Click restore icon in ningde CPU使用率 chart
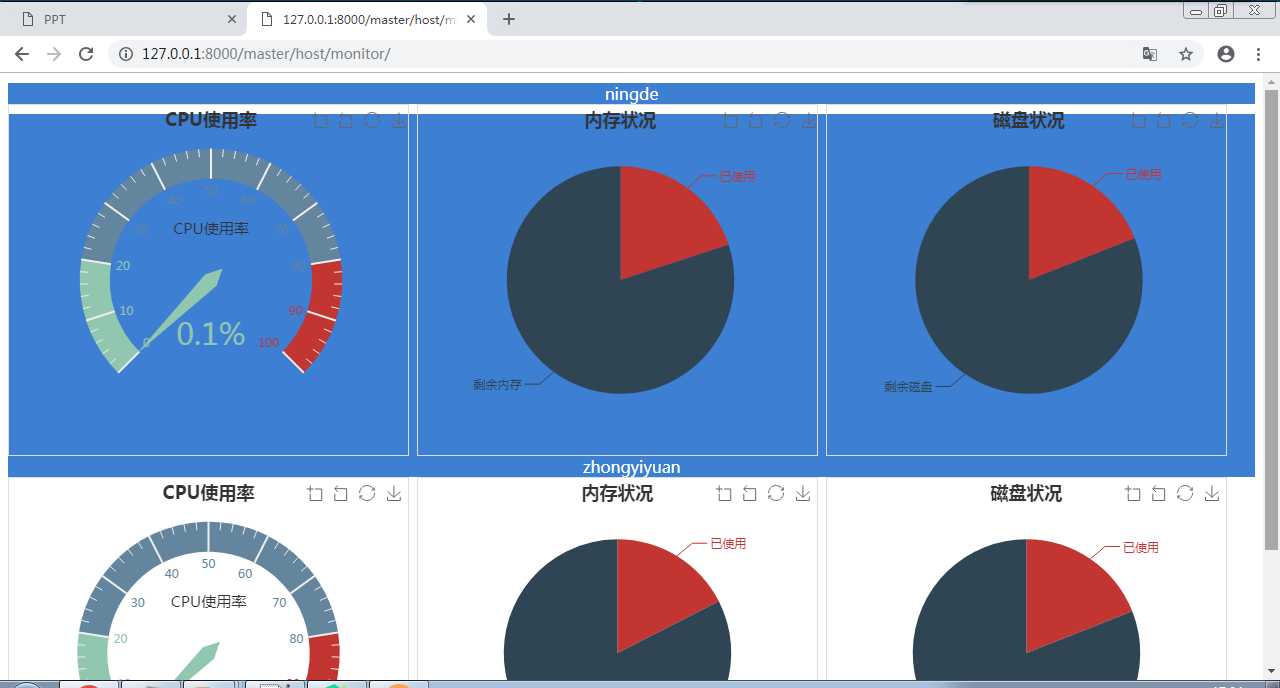 tap(372, 120)
